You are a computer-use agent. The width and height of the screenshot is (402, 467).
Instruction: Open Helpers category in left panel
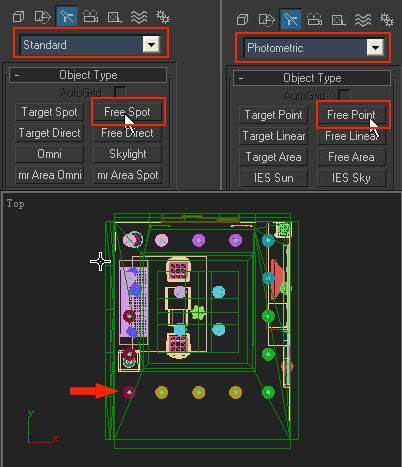(114, 17)
